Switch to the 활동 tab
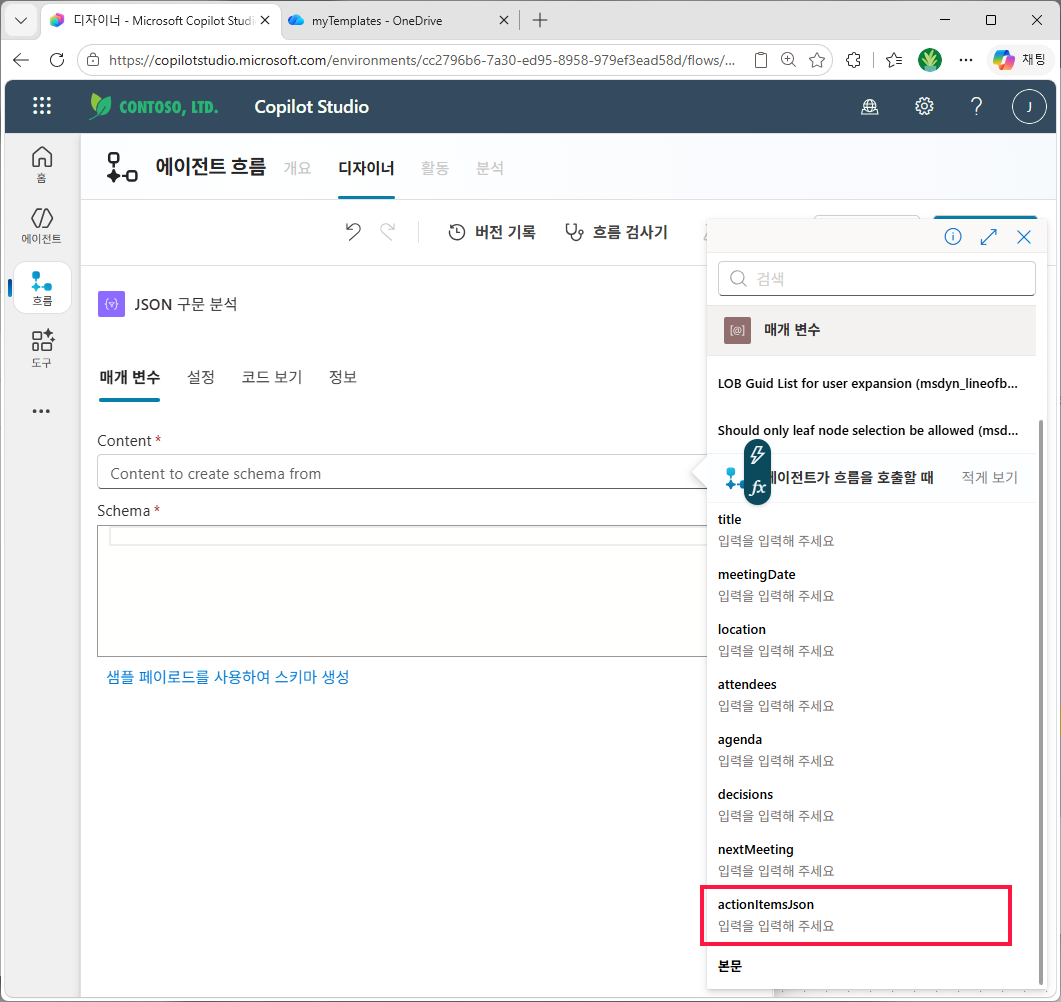 434,168
